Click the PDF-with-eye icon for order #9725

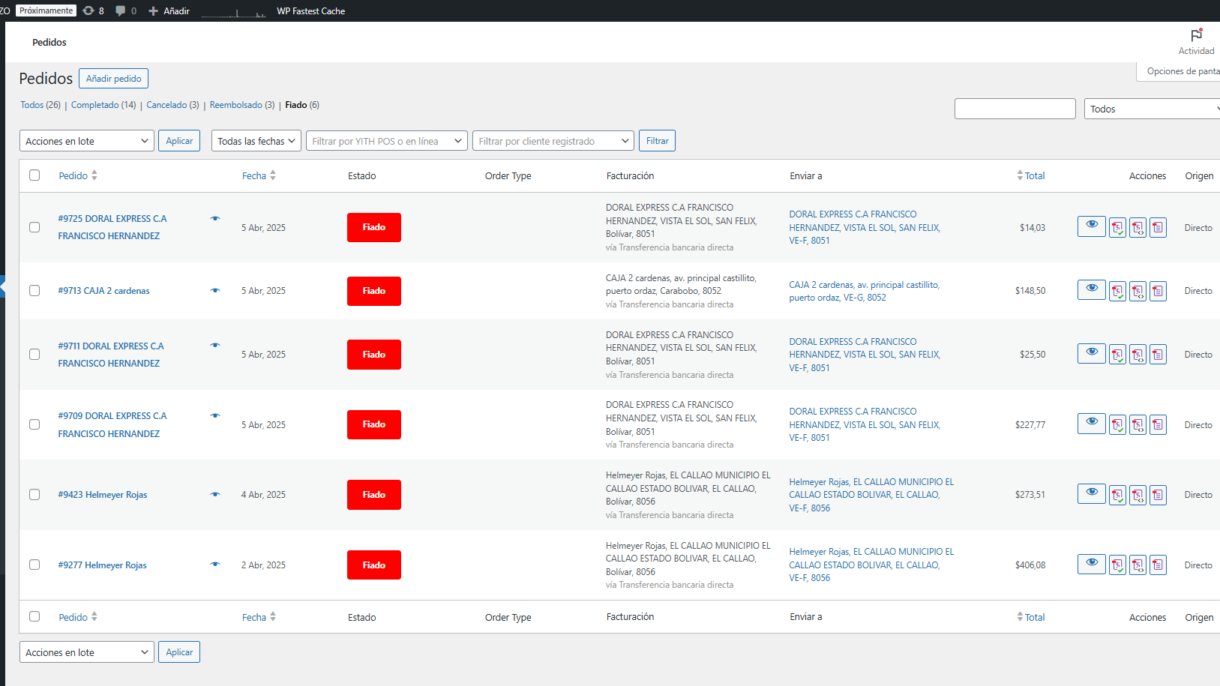coord(1138,228)
